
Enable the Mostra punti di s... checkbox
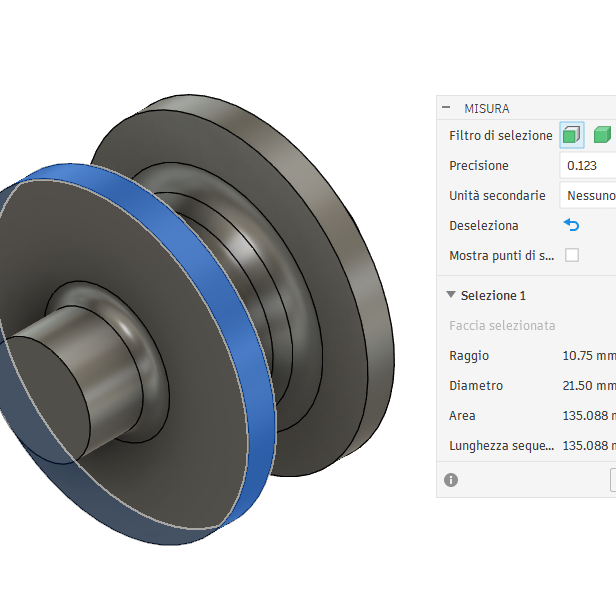pos(572,255)
